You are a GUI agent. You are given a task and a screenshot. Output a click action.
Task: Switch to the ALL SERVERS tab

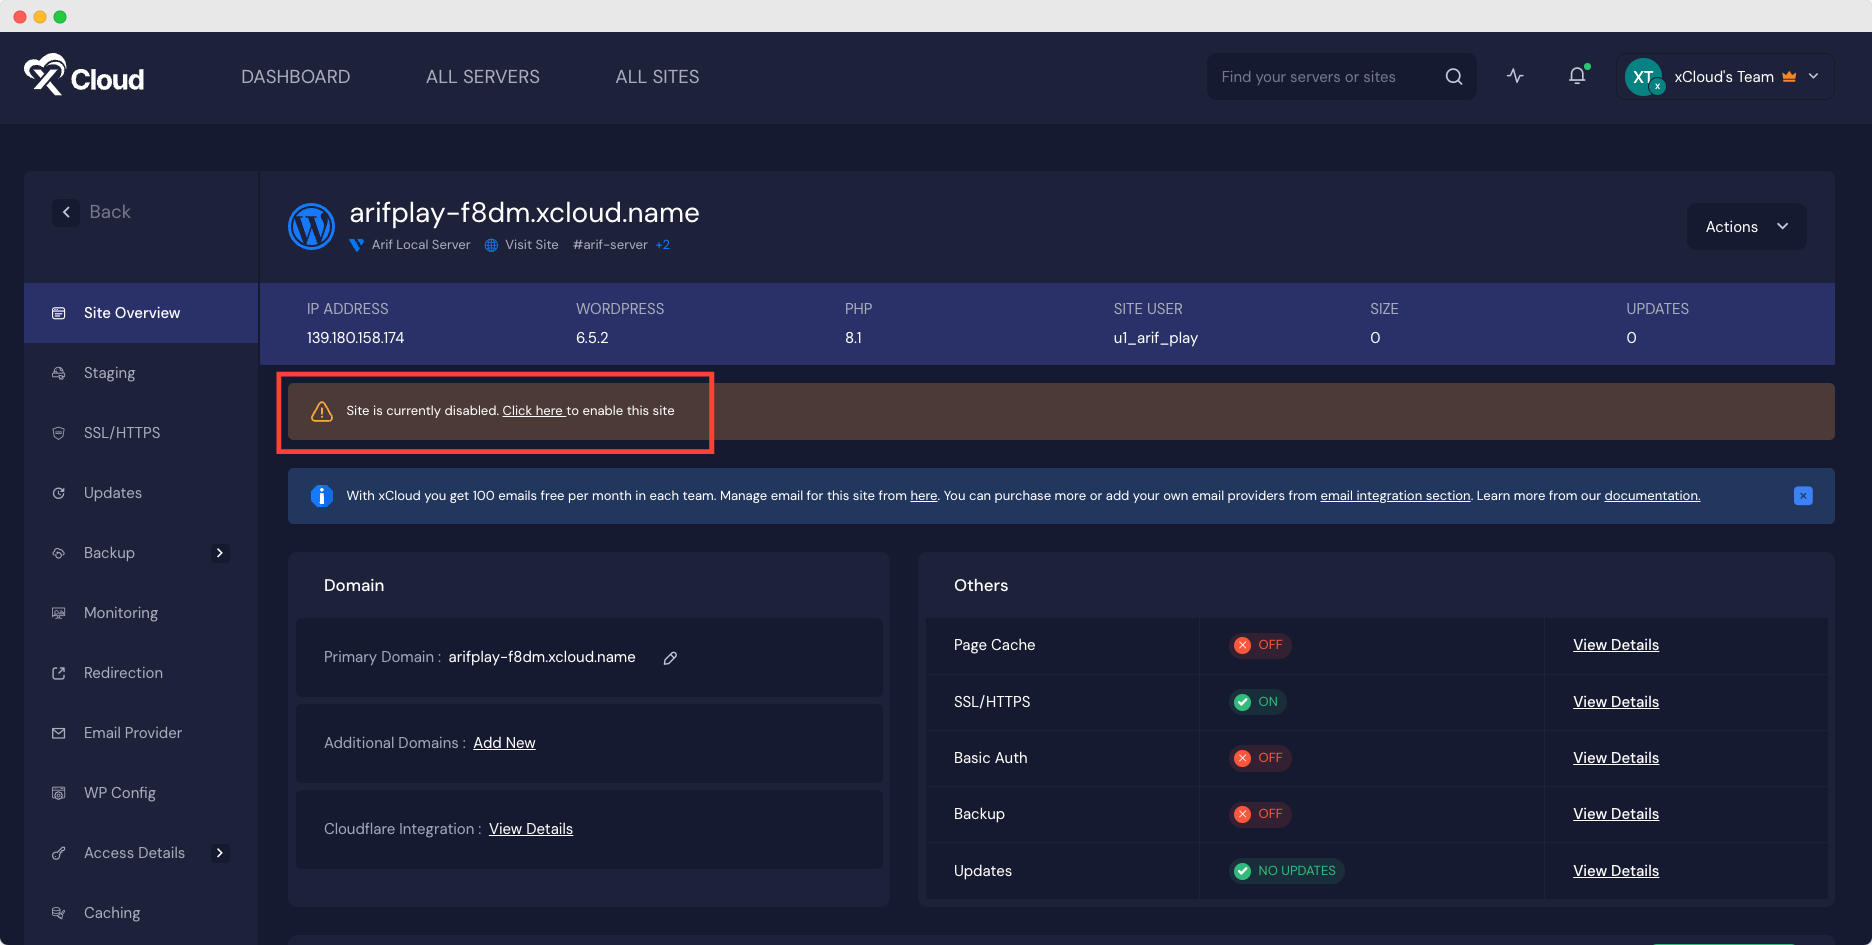(x=483, y=76)
